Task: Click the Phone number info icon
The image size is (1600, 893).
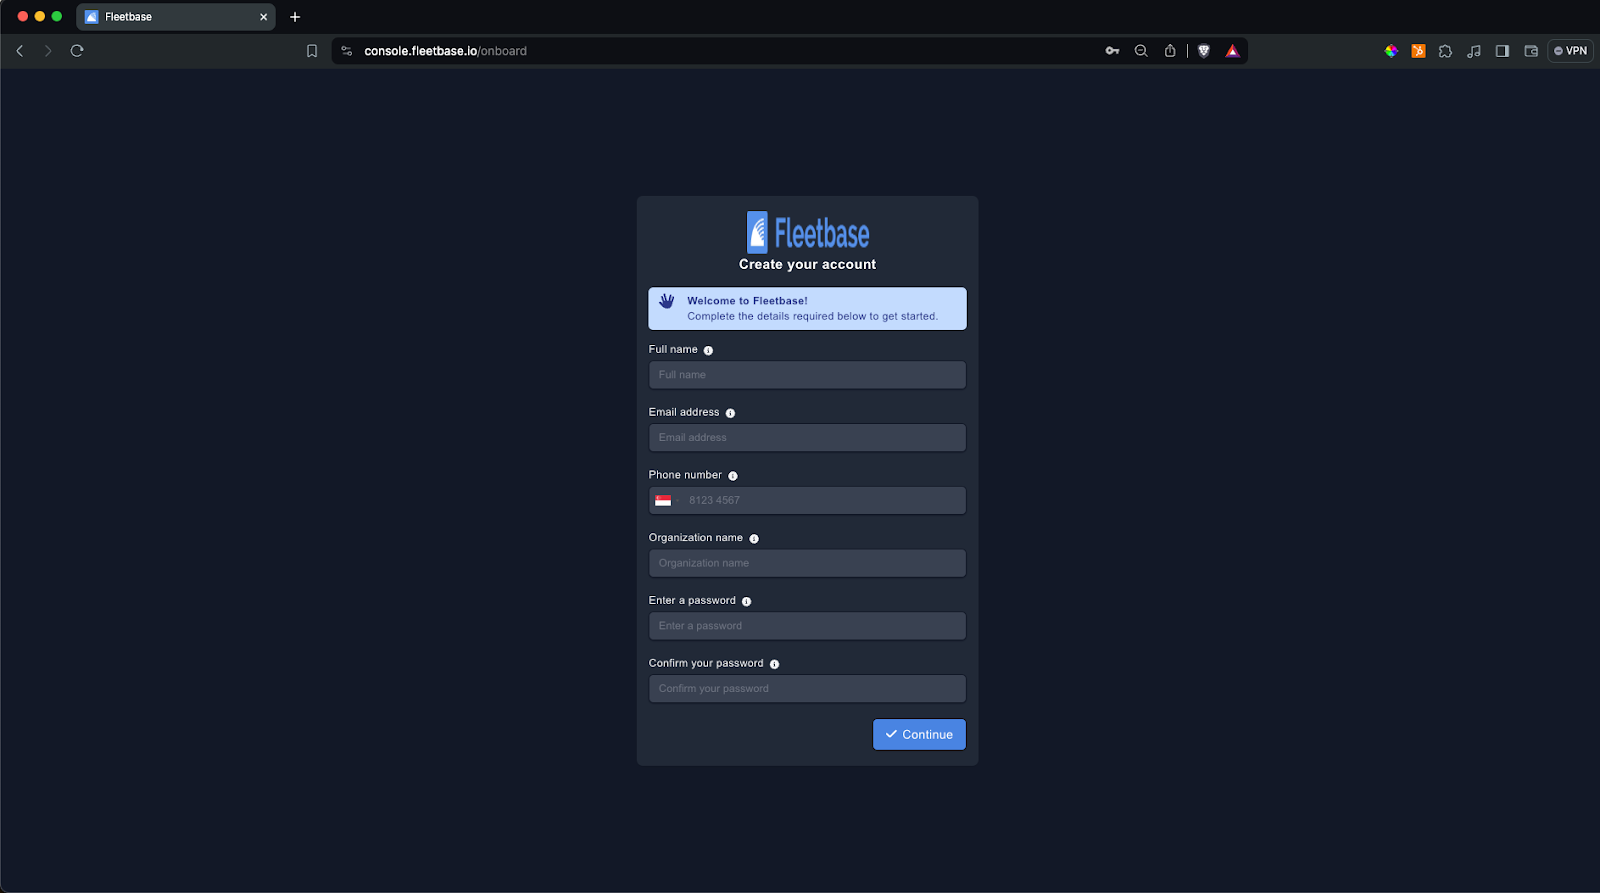Action: tap(733, 476)
